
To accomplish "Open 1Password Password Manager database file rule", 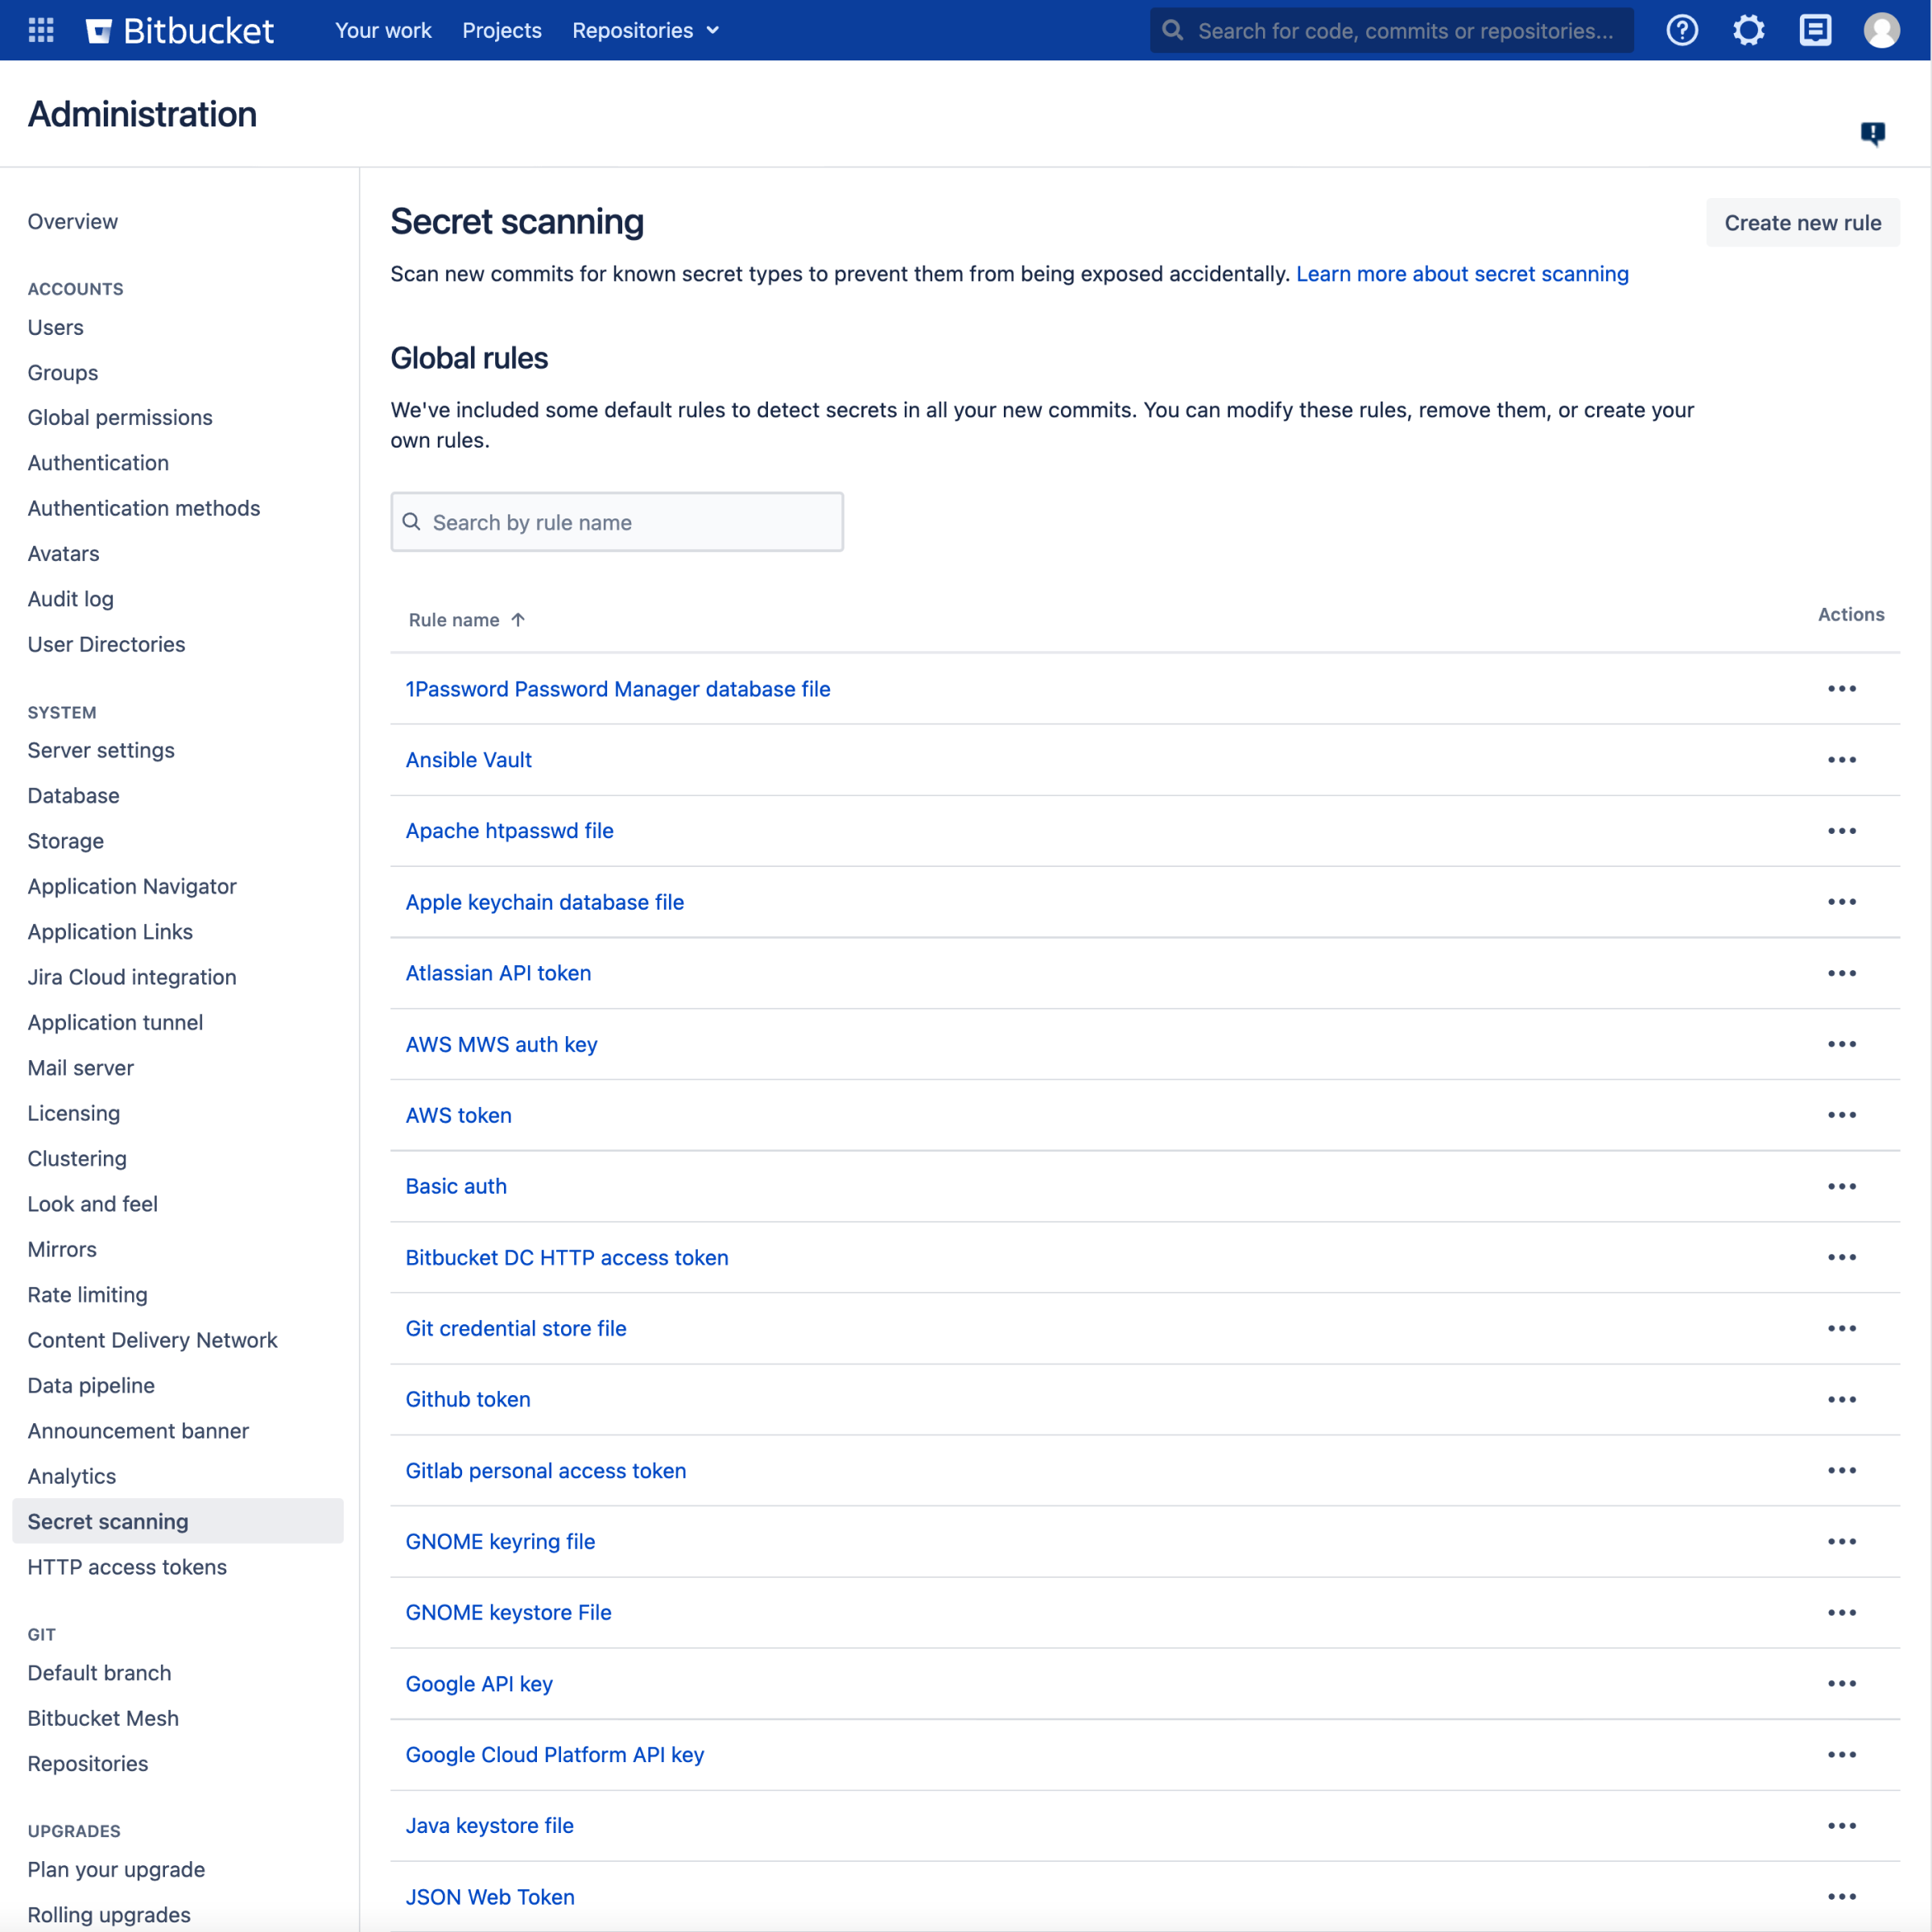I will (618, 689).
